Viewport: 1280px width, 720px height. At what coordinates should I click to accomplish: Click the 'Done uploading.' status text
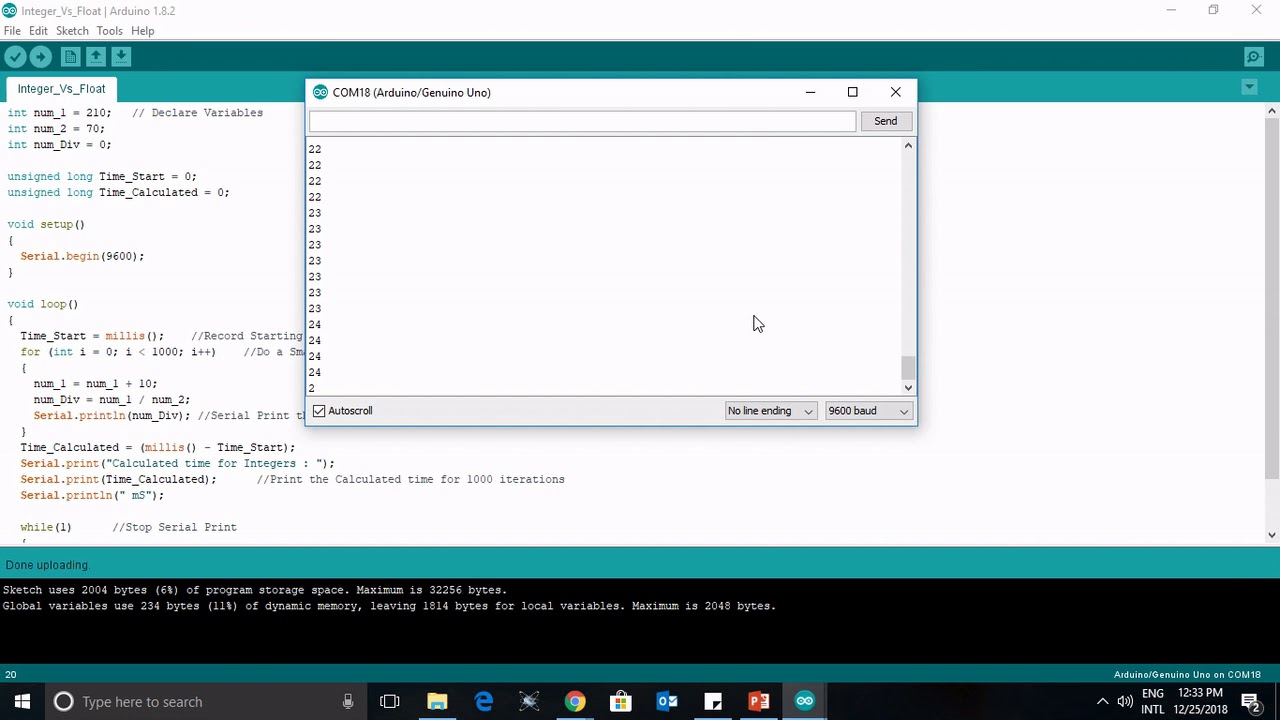coord(47,565)
